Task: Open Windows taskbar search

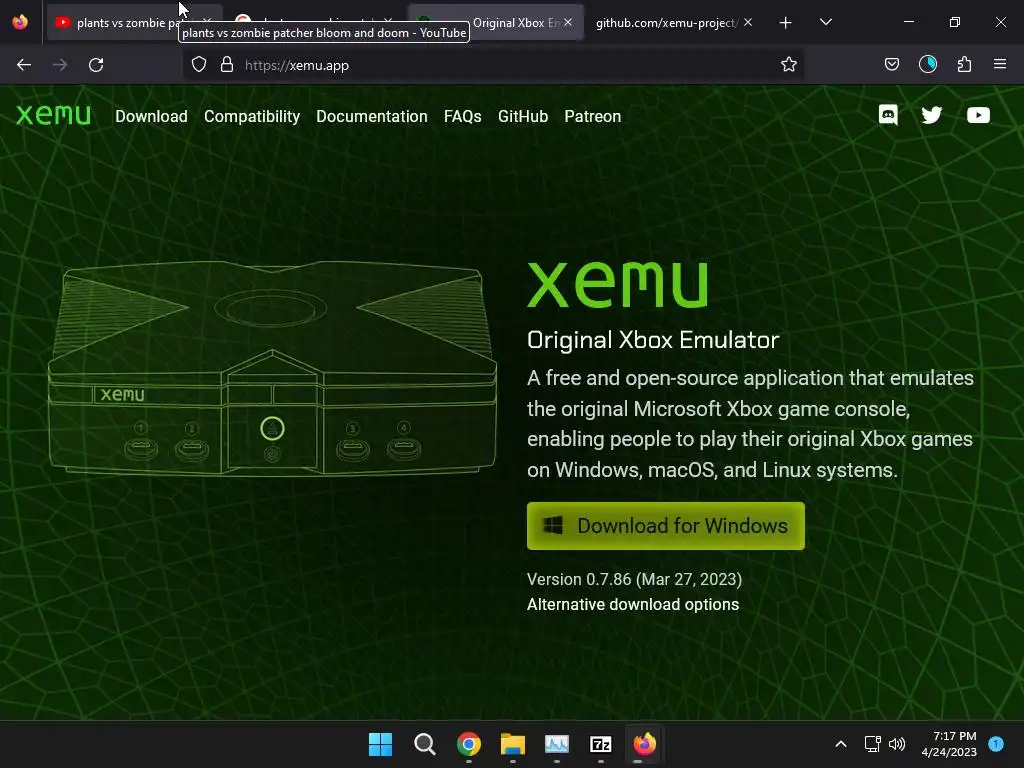Action: (x=424, y=744)
